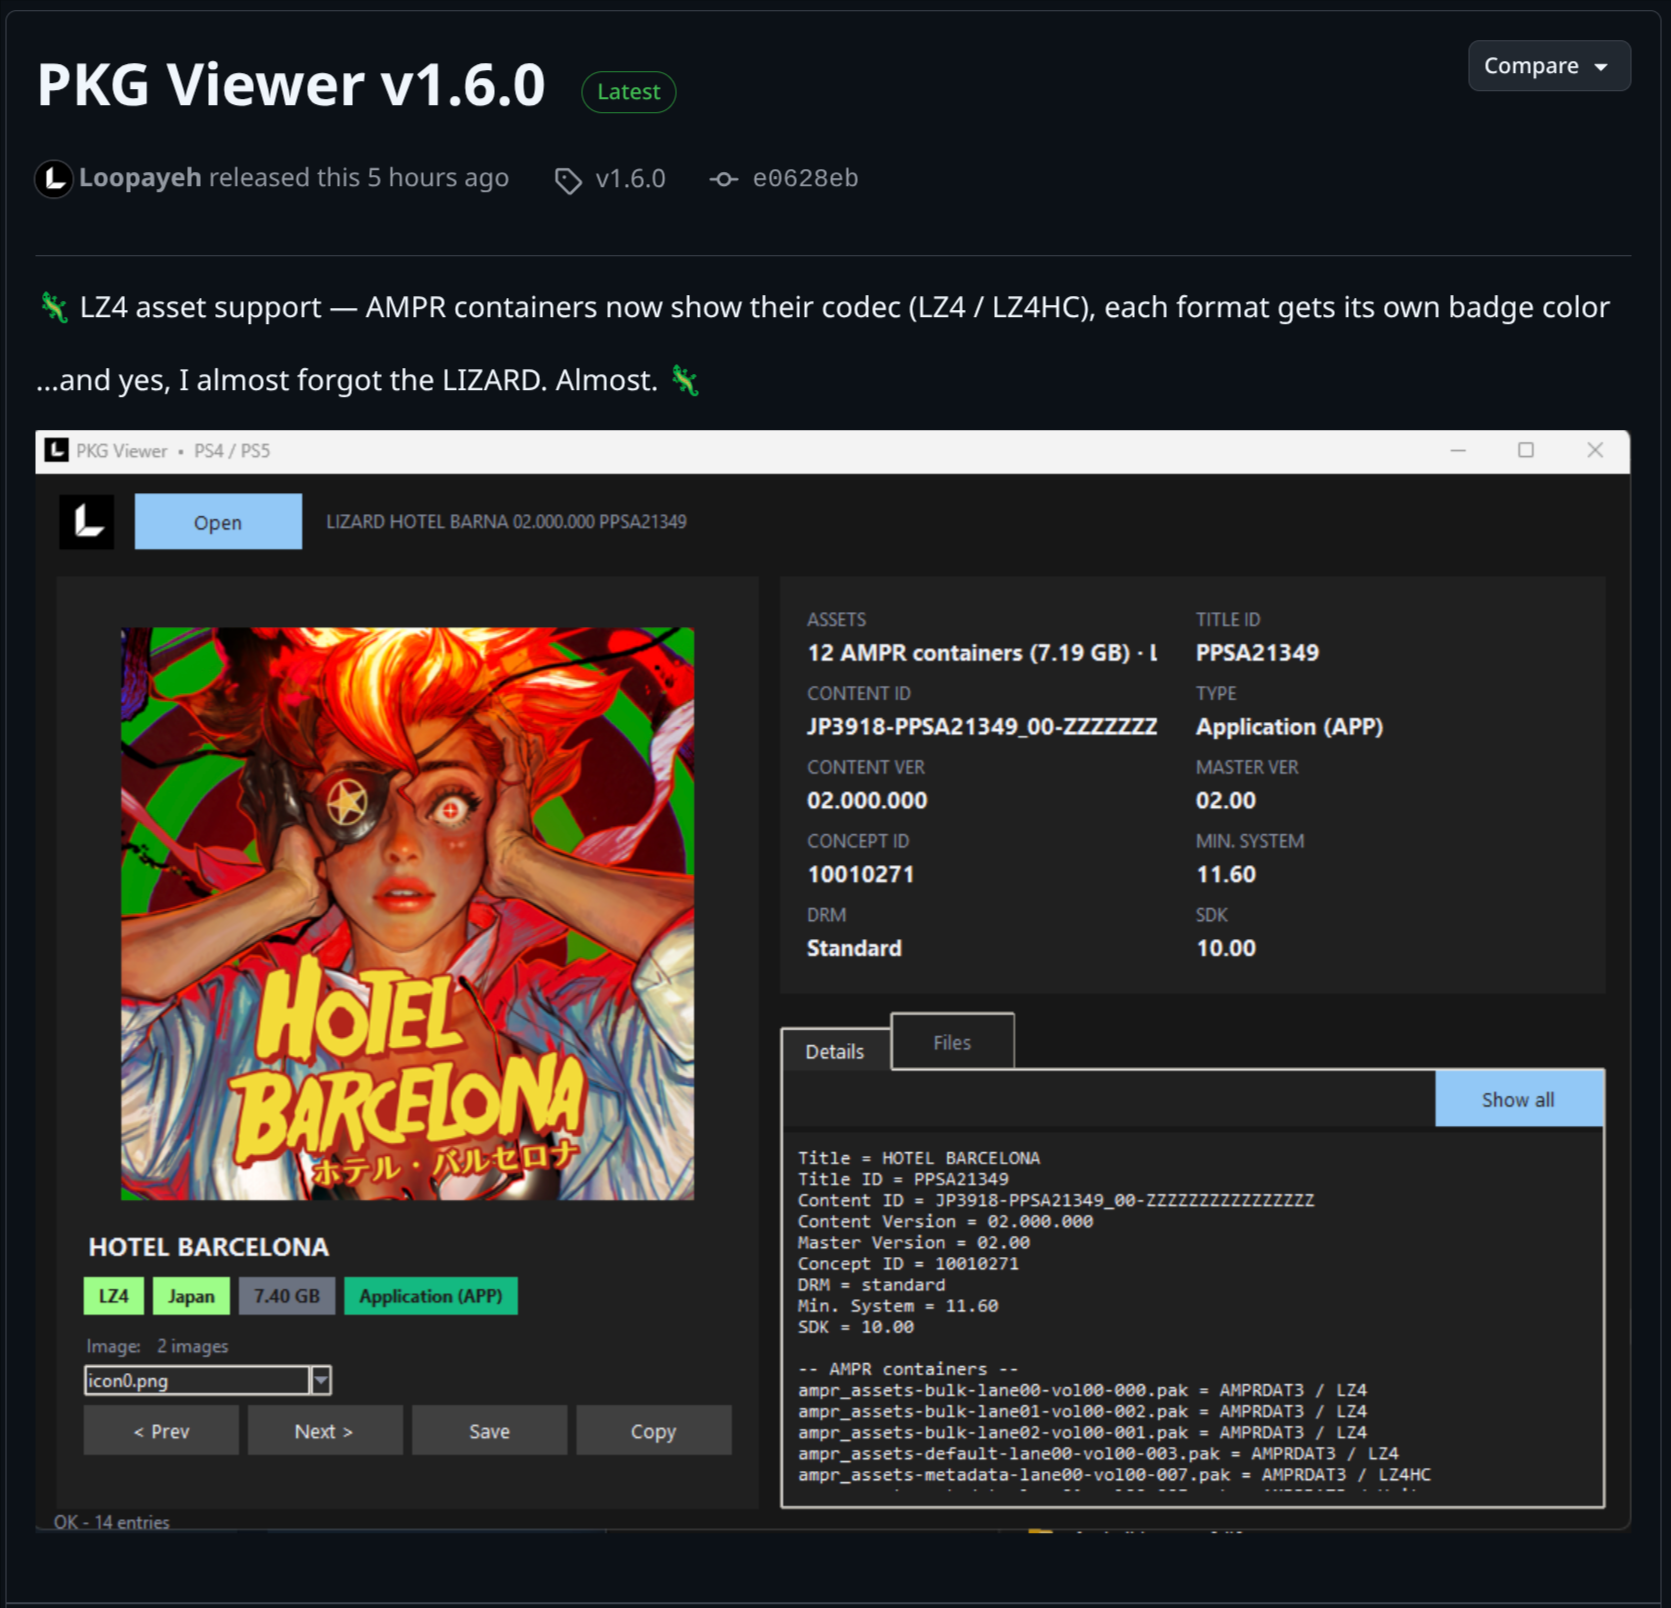Select the Details tab
This screenshot has width=1671, height=1608.
835,1051
